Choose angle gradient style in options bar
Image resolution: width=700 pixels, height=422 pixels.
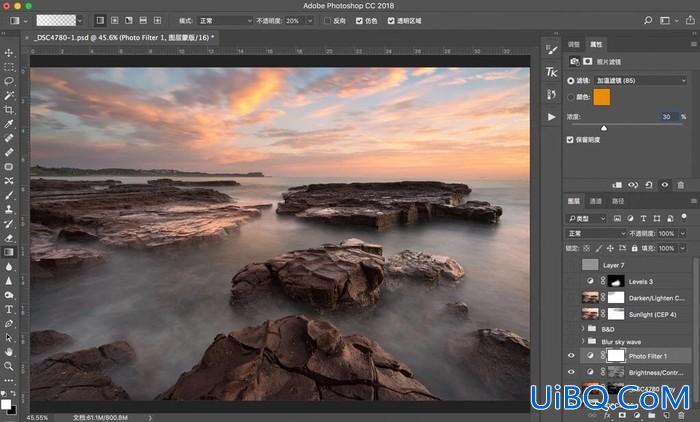click(x=129, y=21)
